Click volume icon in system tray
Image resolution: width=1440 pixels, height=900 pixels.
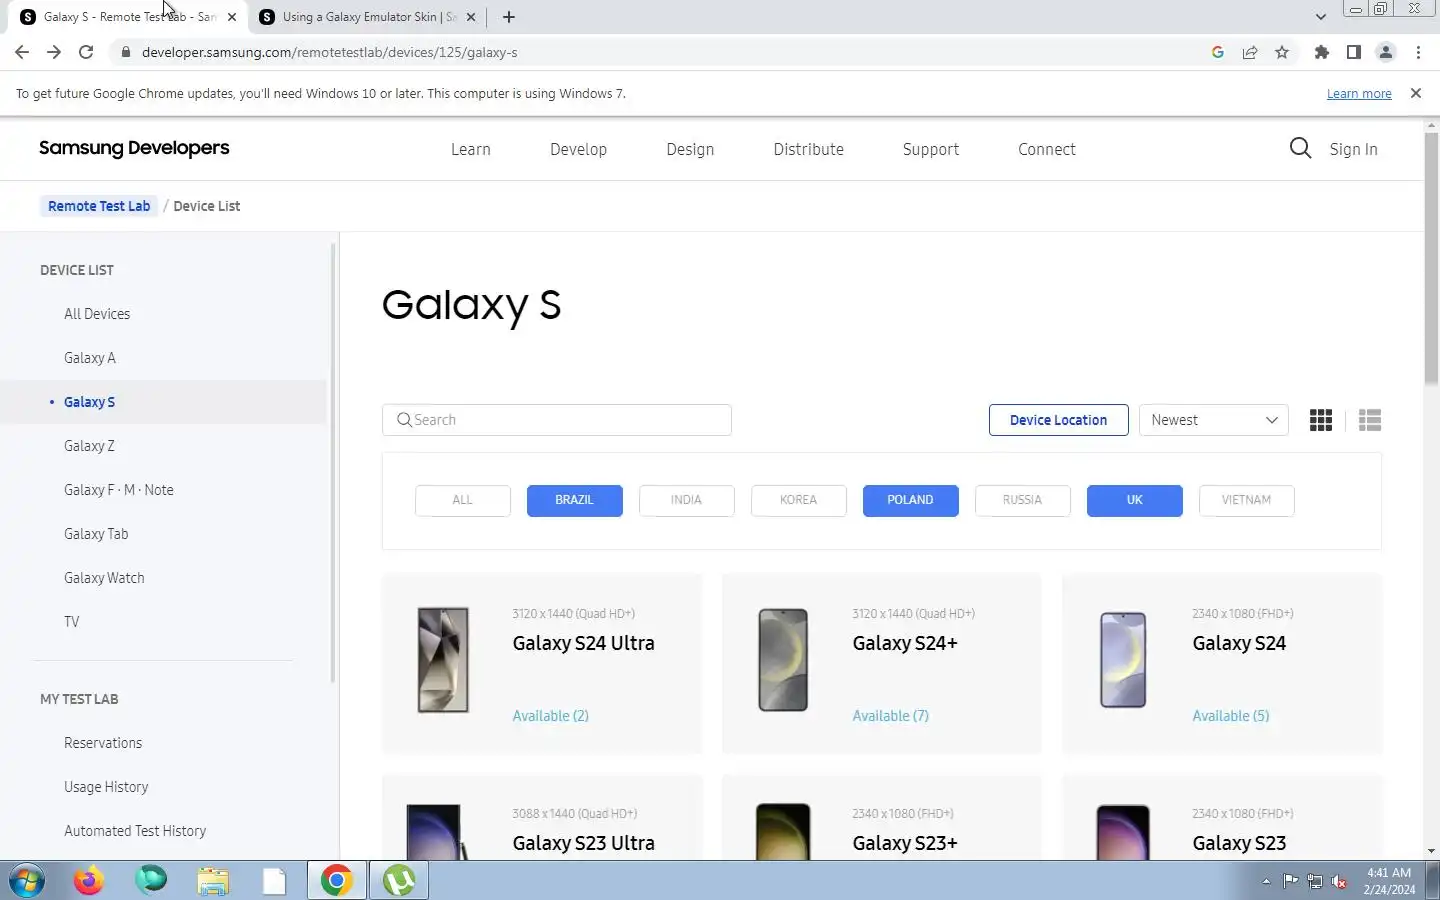point(1339,881)
